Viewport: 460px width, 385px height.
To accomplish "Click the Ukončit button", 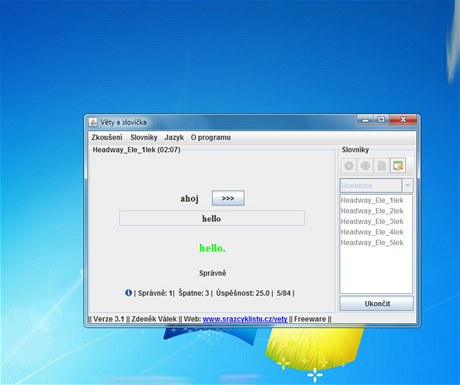I will pos(377,304).
